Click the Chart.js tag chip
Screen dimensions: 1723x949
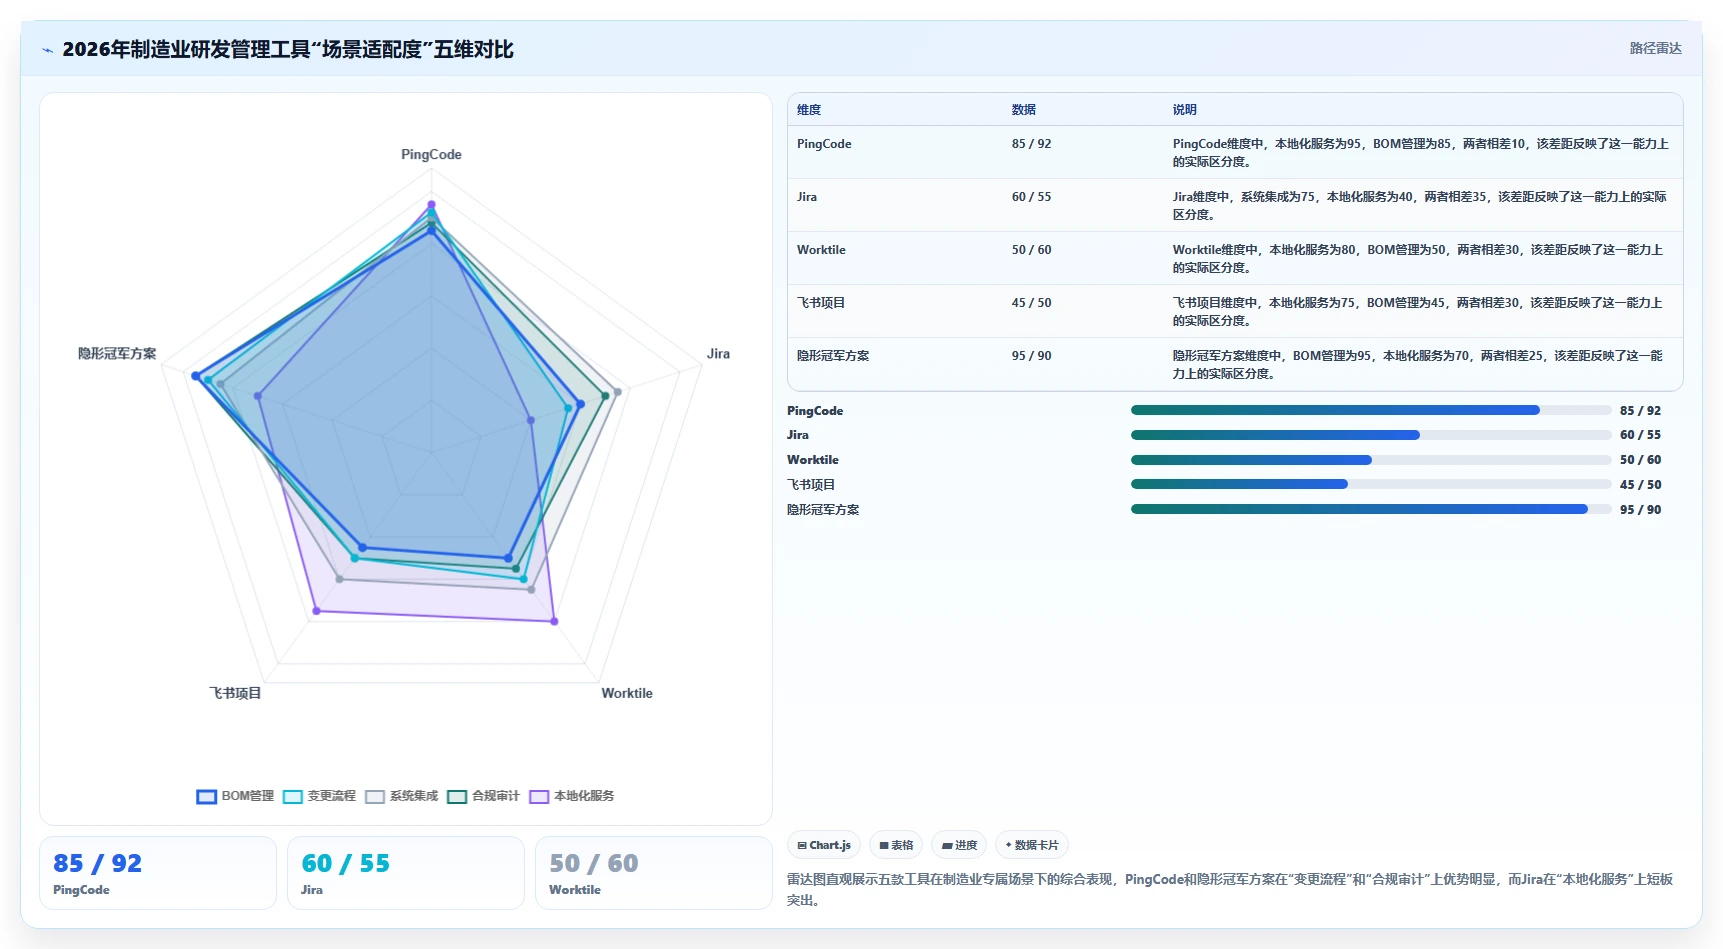point(824,845)
